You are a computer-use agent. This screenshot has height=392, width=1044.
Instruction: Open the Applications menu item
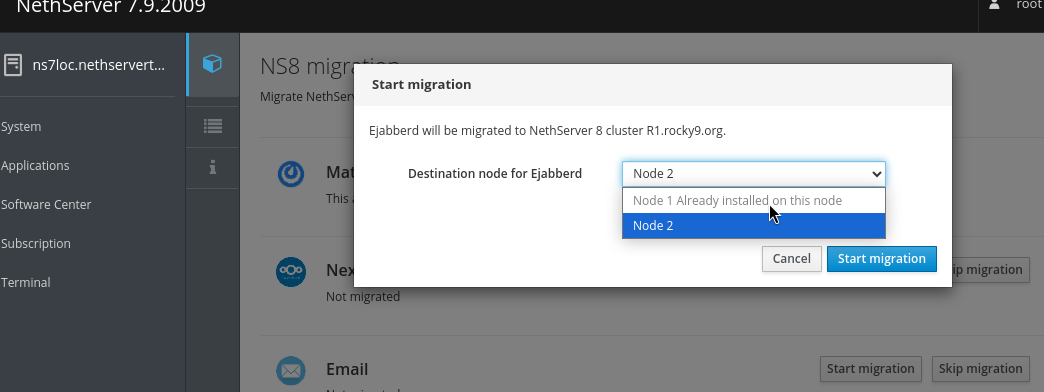coord(35,166)
